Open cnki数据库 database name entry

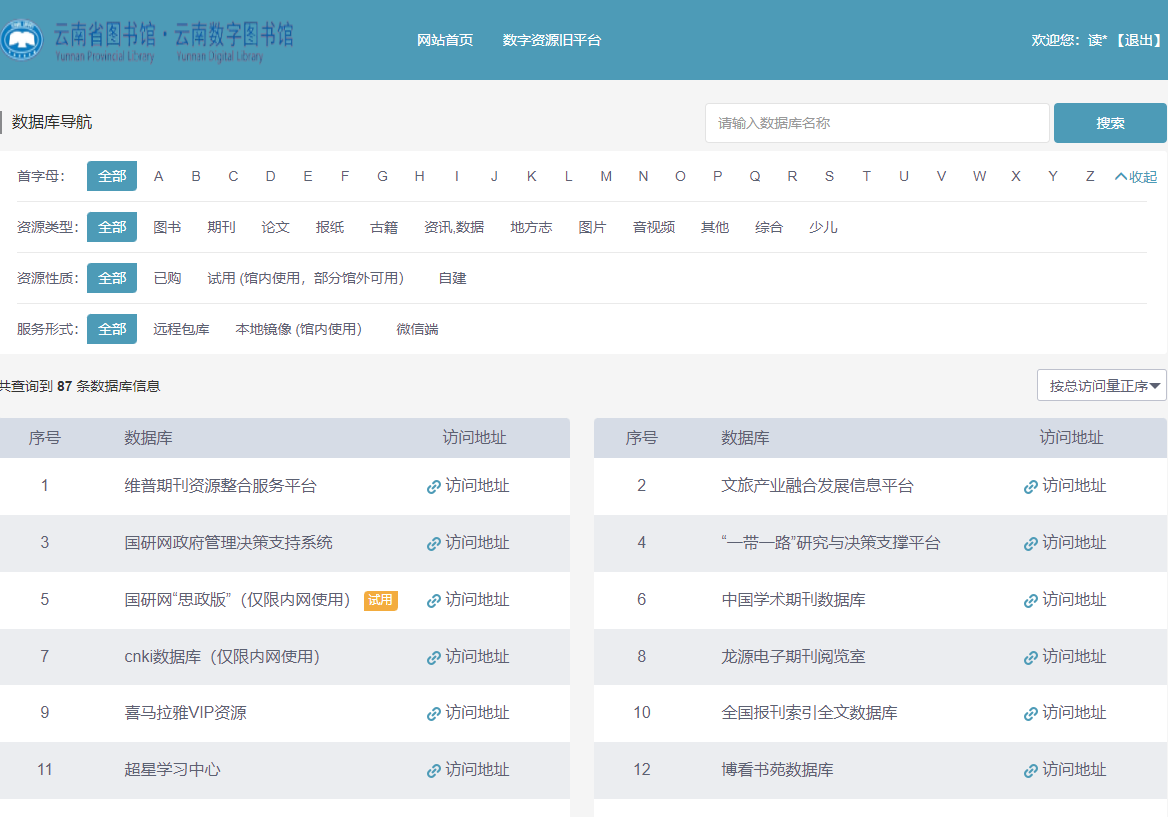222,657
